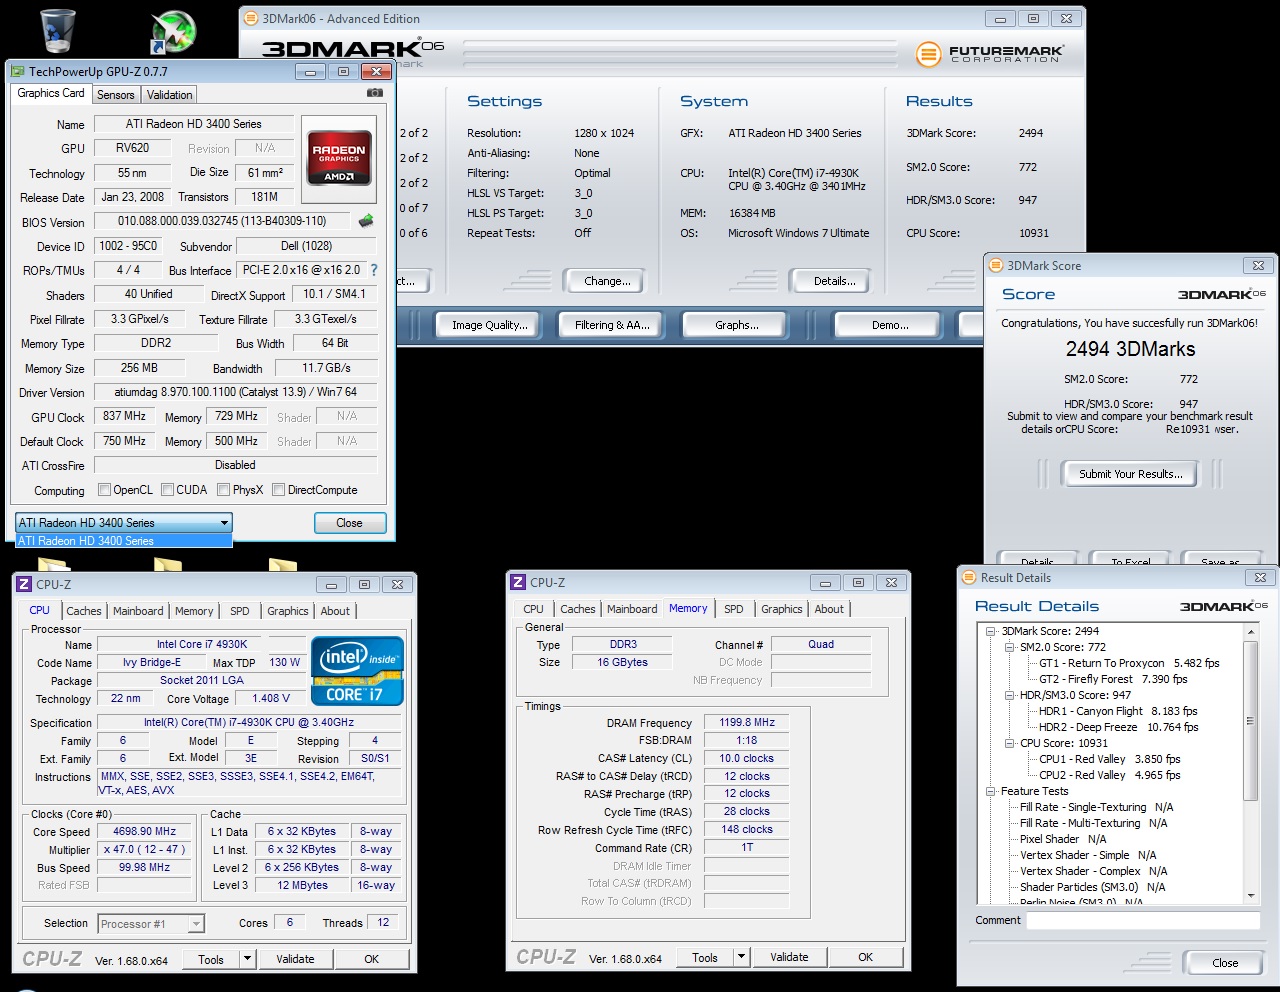Select Pixel Shader feature test row
The image size is (1280, 992).
click(x=1062, y=839)
